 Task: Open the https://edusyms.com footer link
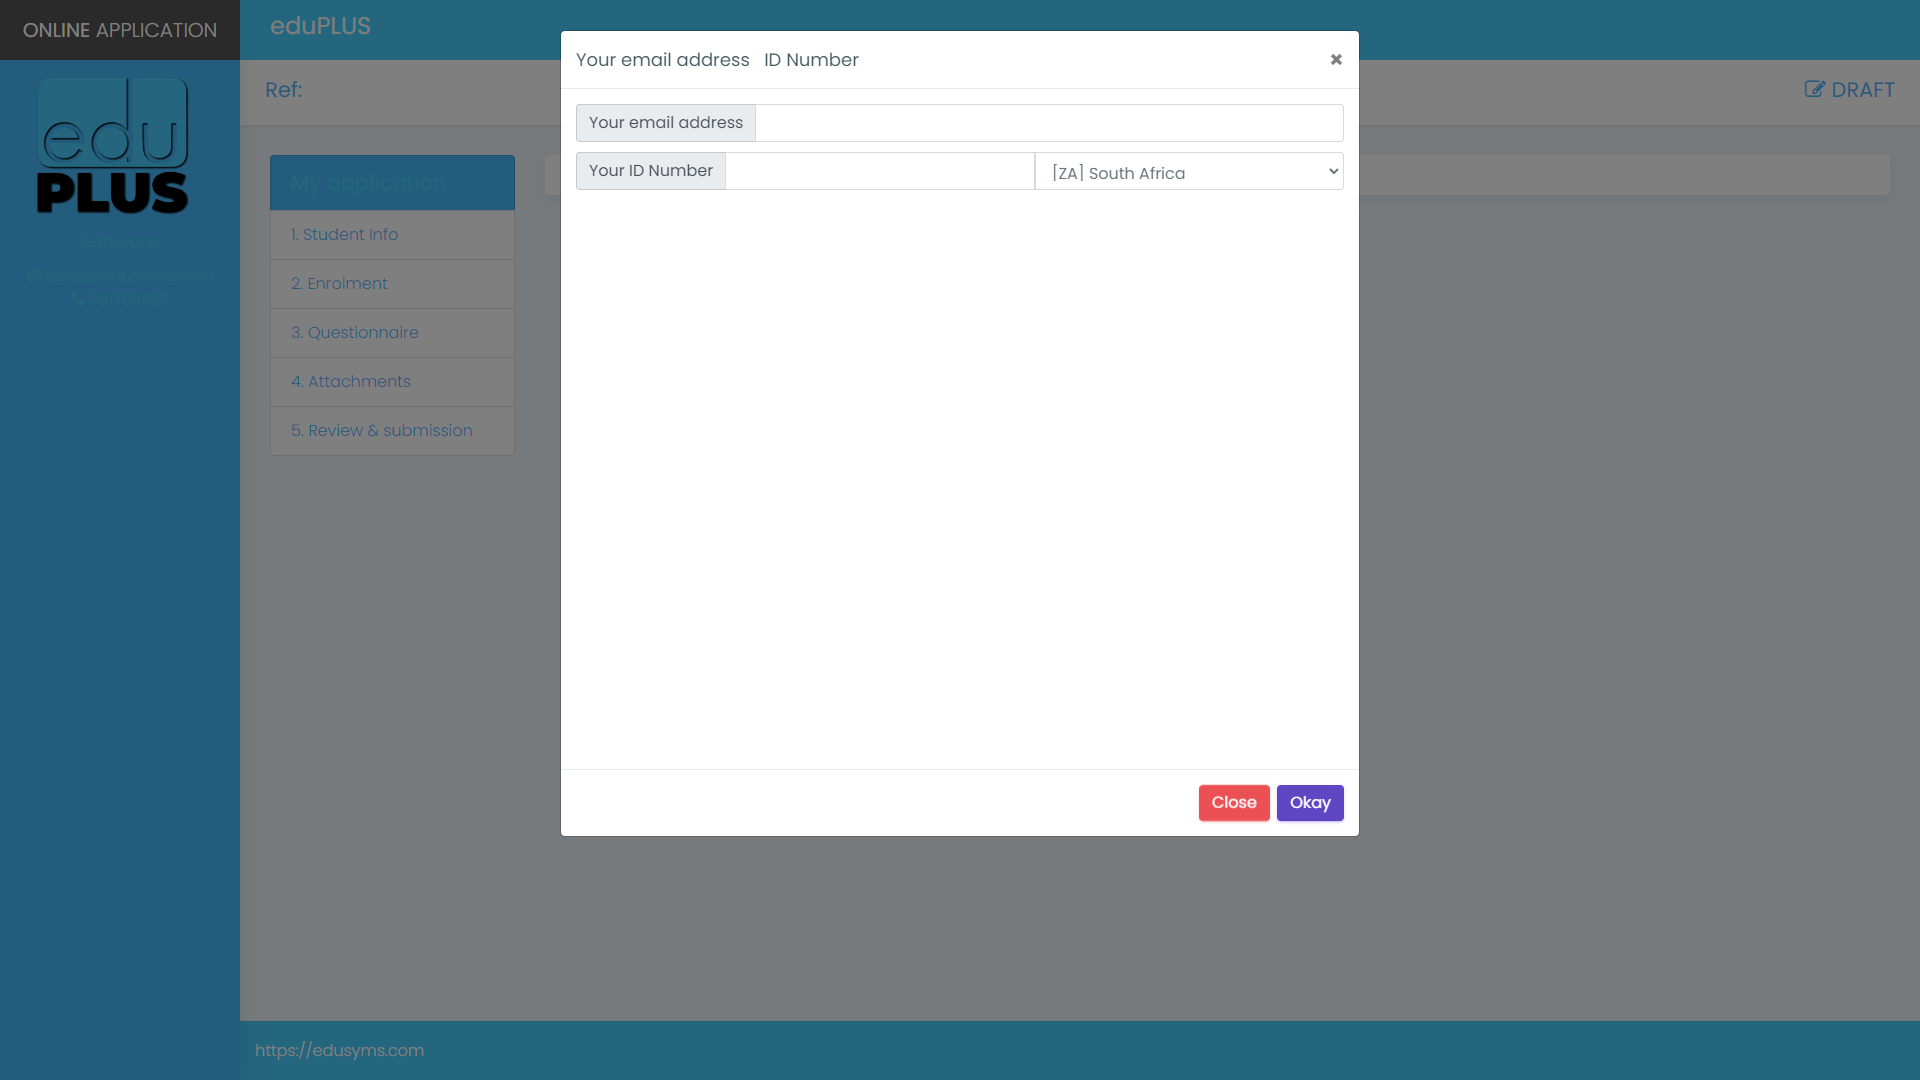[x=339, y=1051]
